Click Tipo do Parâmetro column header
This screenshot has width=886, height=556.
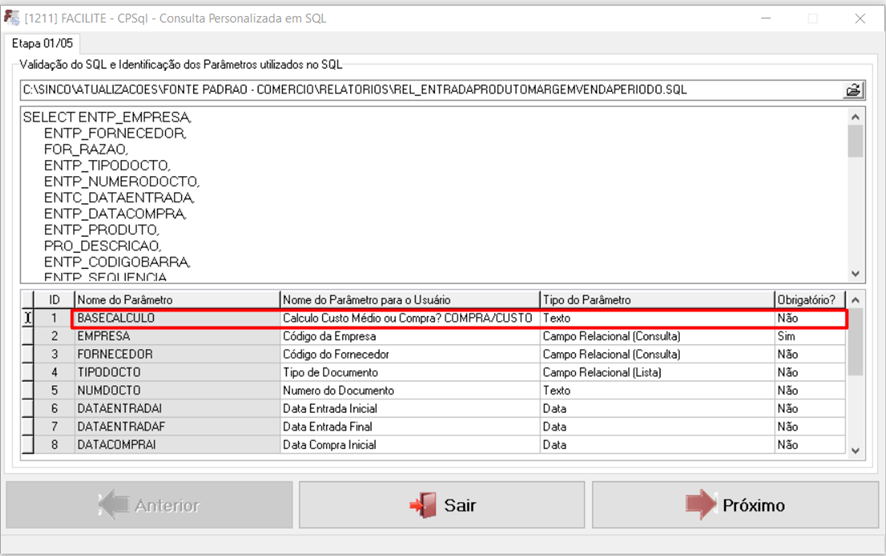click(x=657, y=299)
